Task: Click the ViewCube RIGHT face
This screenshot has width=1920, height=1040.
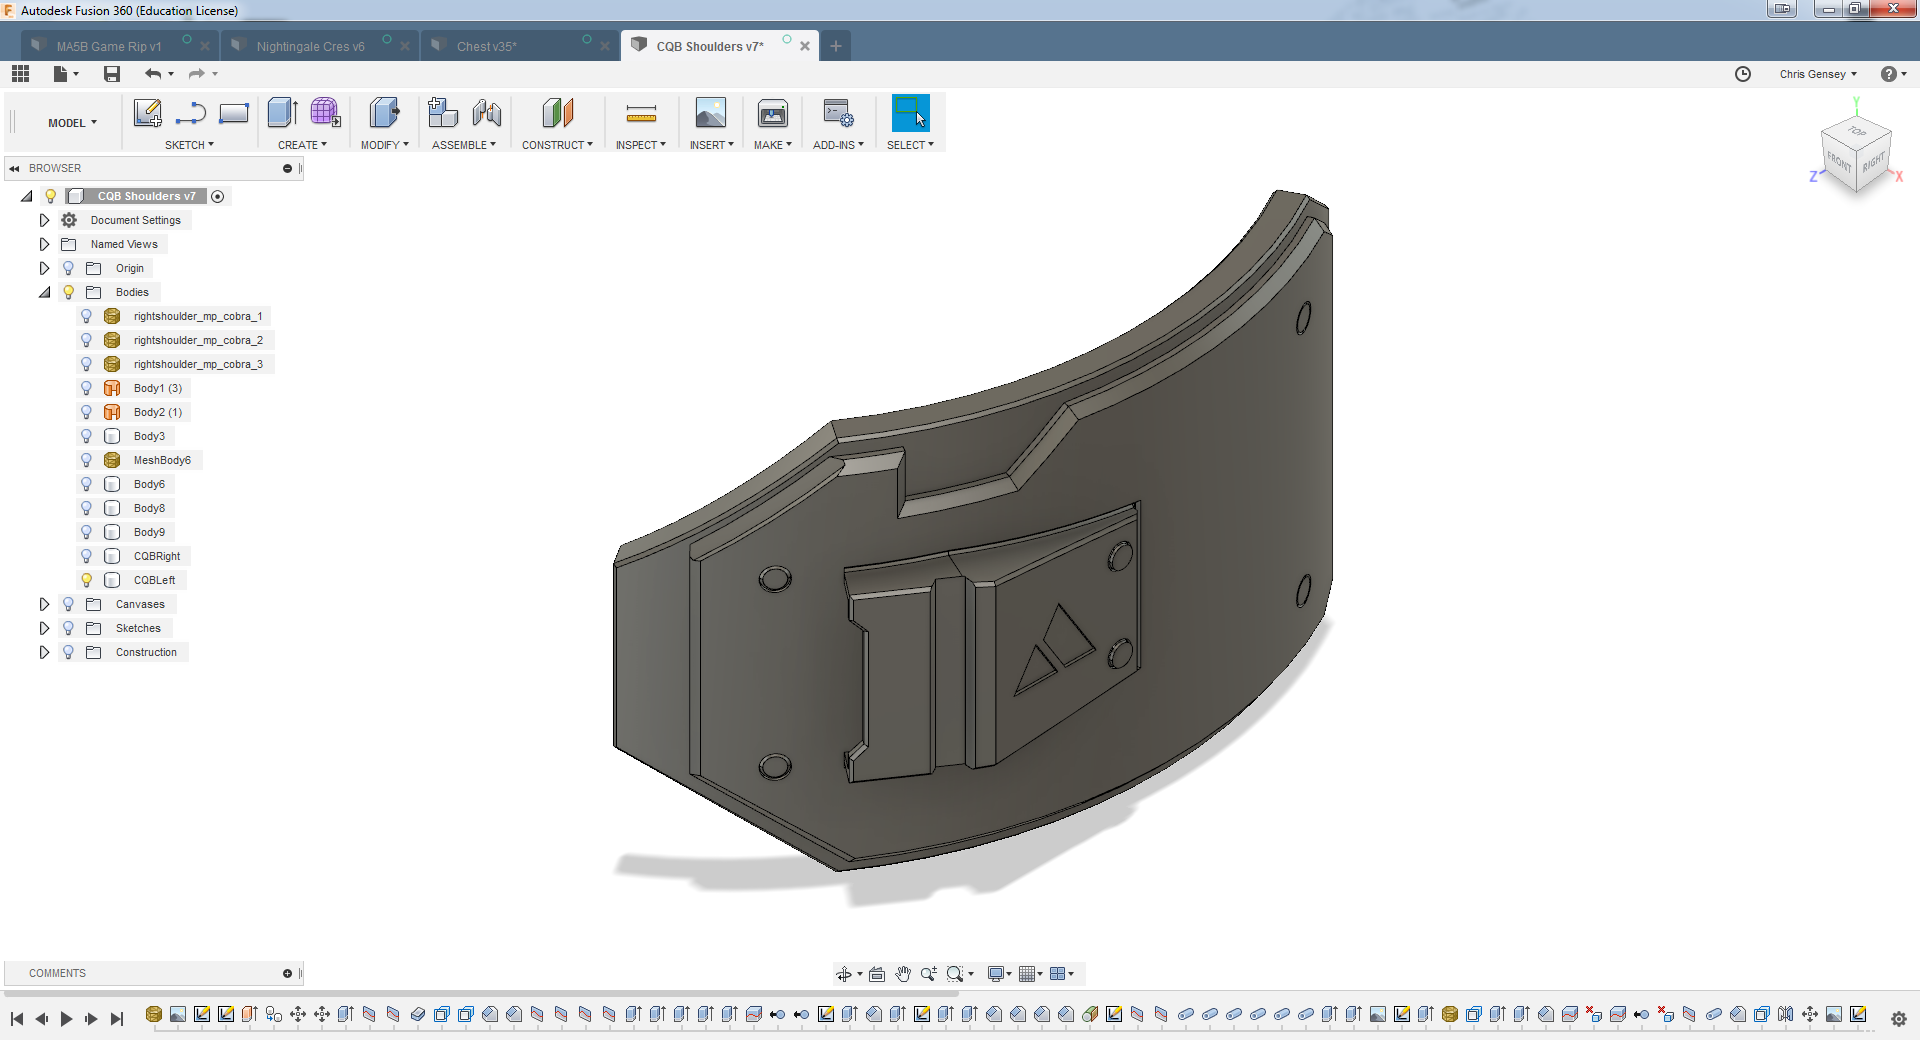Action: pyautogui.click(x=1873, y=161)
